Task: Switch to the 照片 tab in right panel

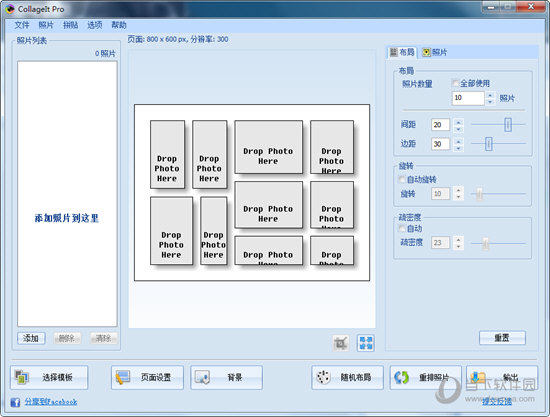Action: pos(435,52)
